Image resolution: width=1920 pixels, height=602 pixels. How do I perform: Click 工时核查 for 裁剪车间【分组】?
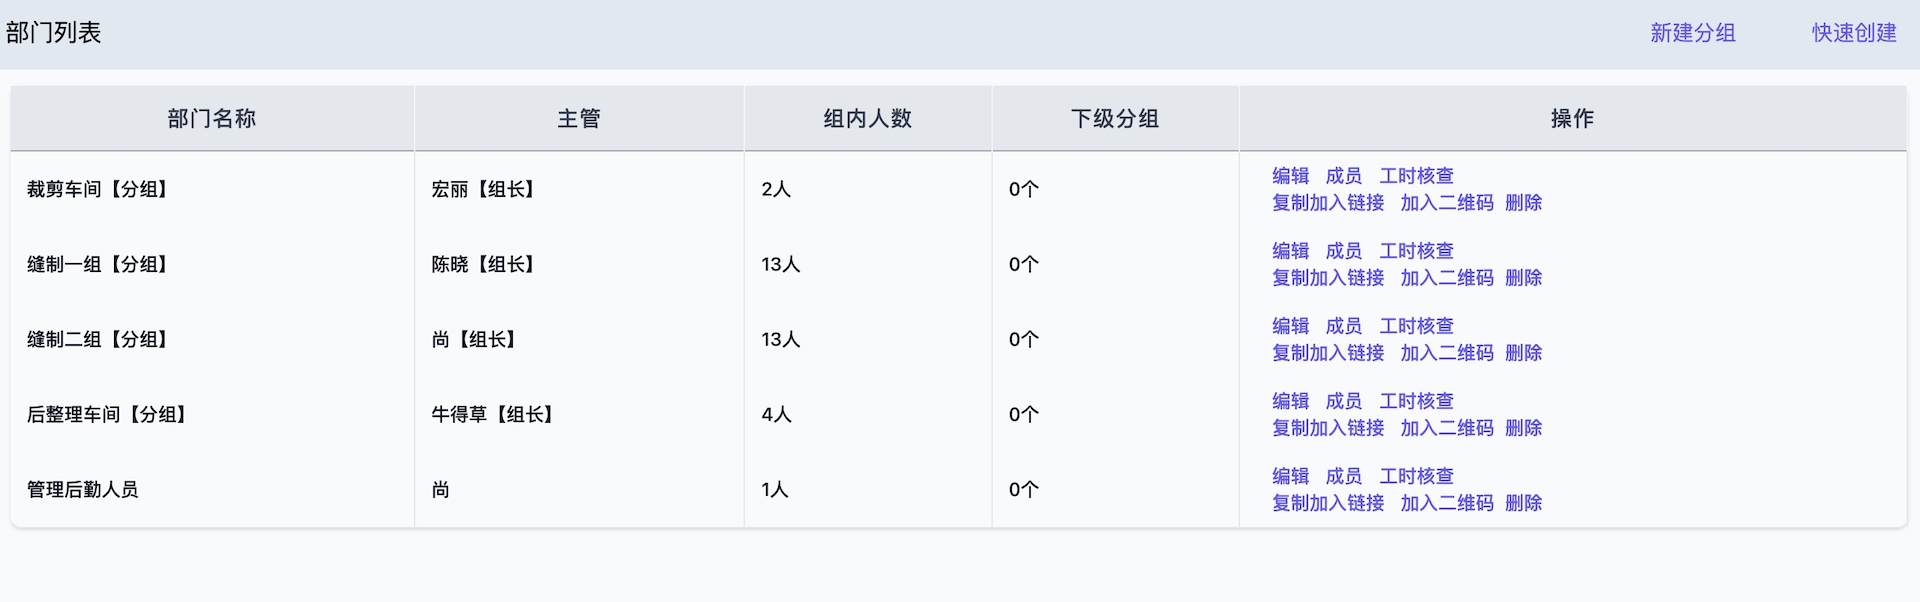click(x=1417, y=175)
